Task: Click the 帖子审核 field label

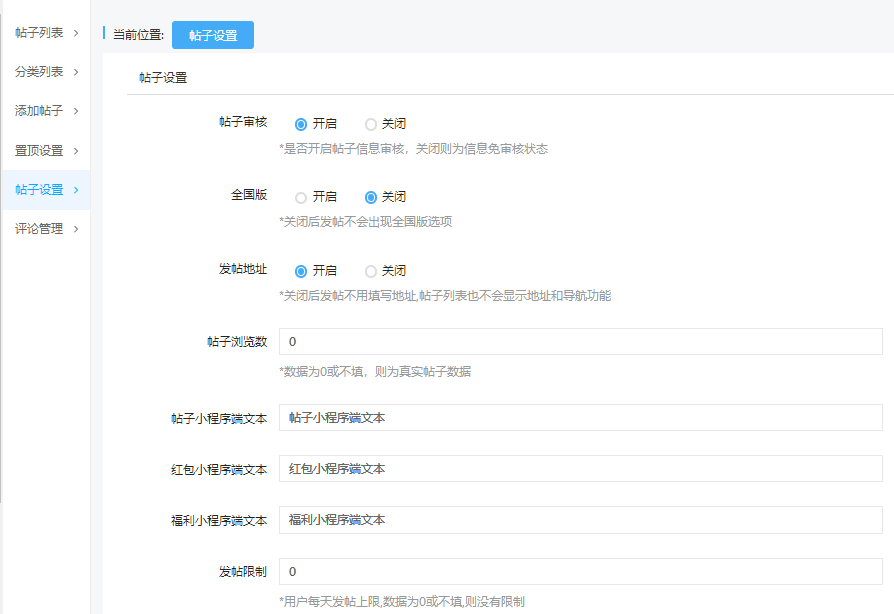Action: 243,122
